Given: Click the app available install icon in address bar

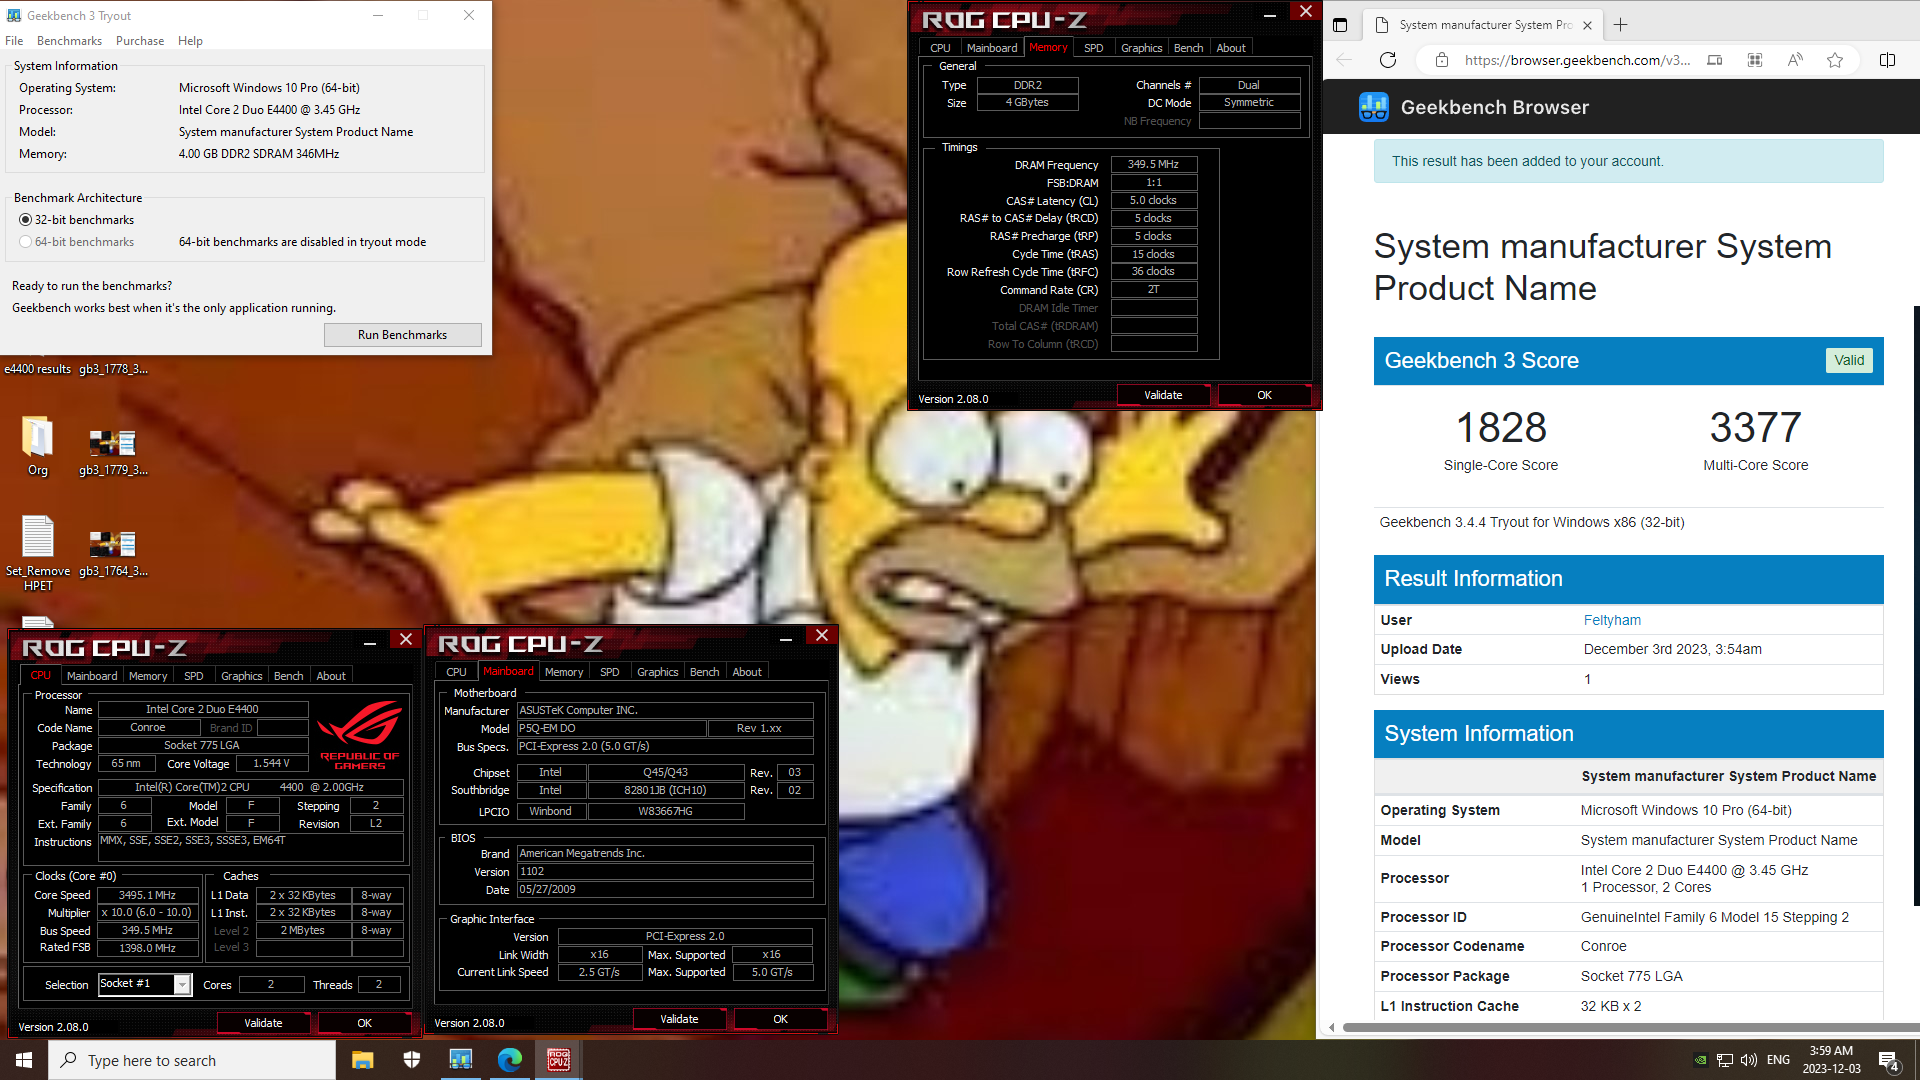Looking at the screenshot, I should click(x=1714, y=60).
